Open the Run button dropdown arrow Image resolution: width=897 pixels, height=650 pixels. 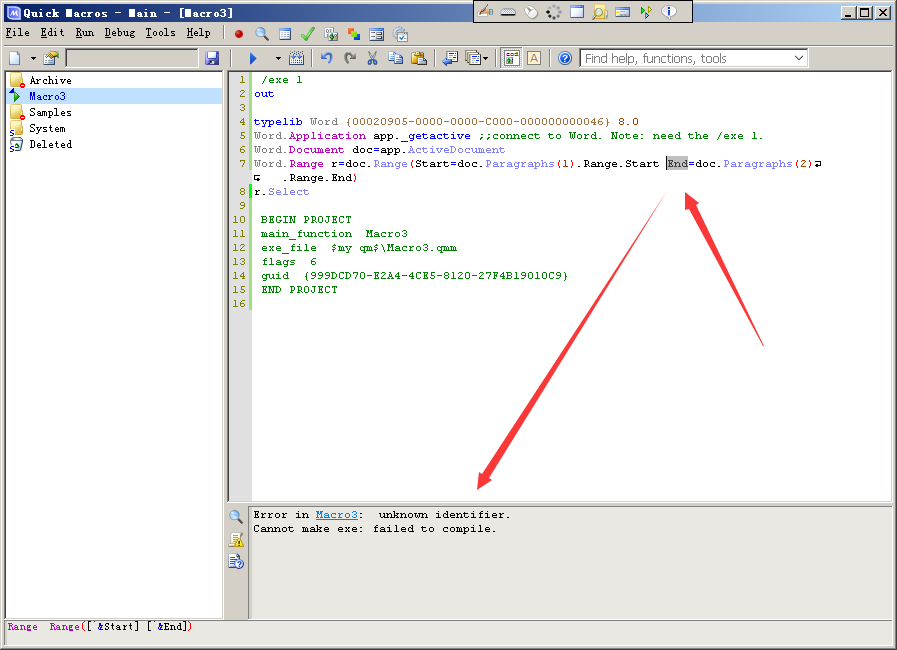tap(277, 59)
